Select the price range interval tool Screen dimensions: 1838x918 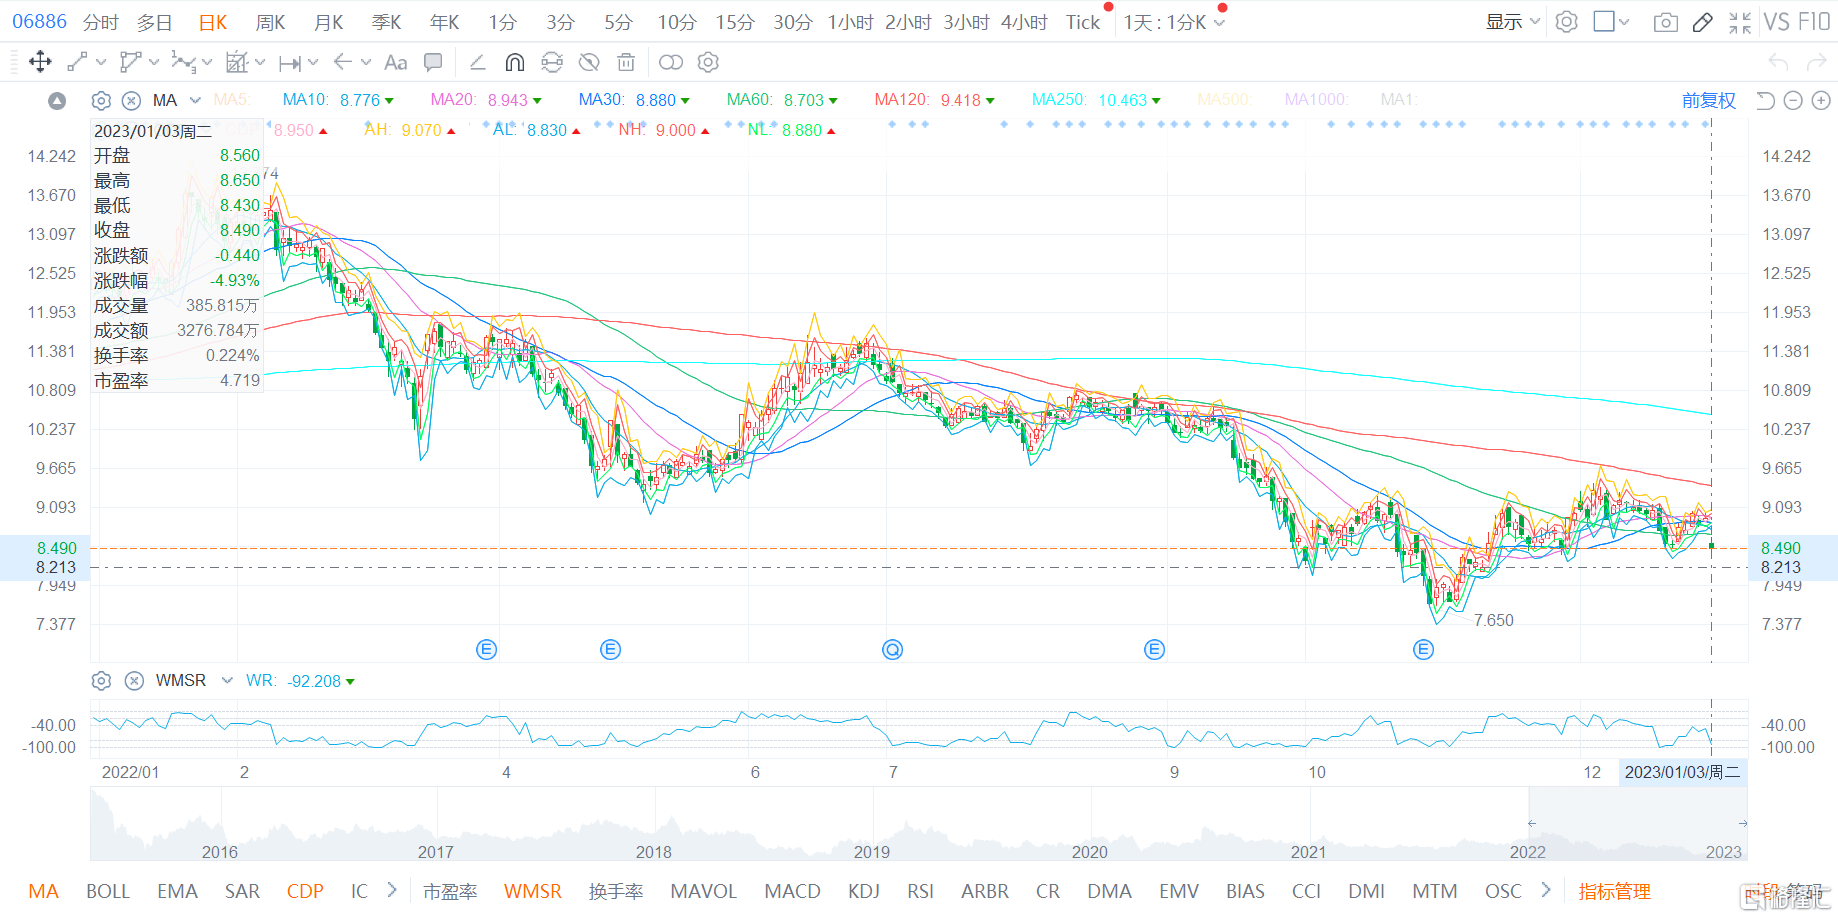(x=290, y=63)
